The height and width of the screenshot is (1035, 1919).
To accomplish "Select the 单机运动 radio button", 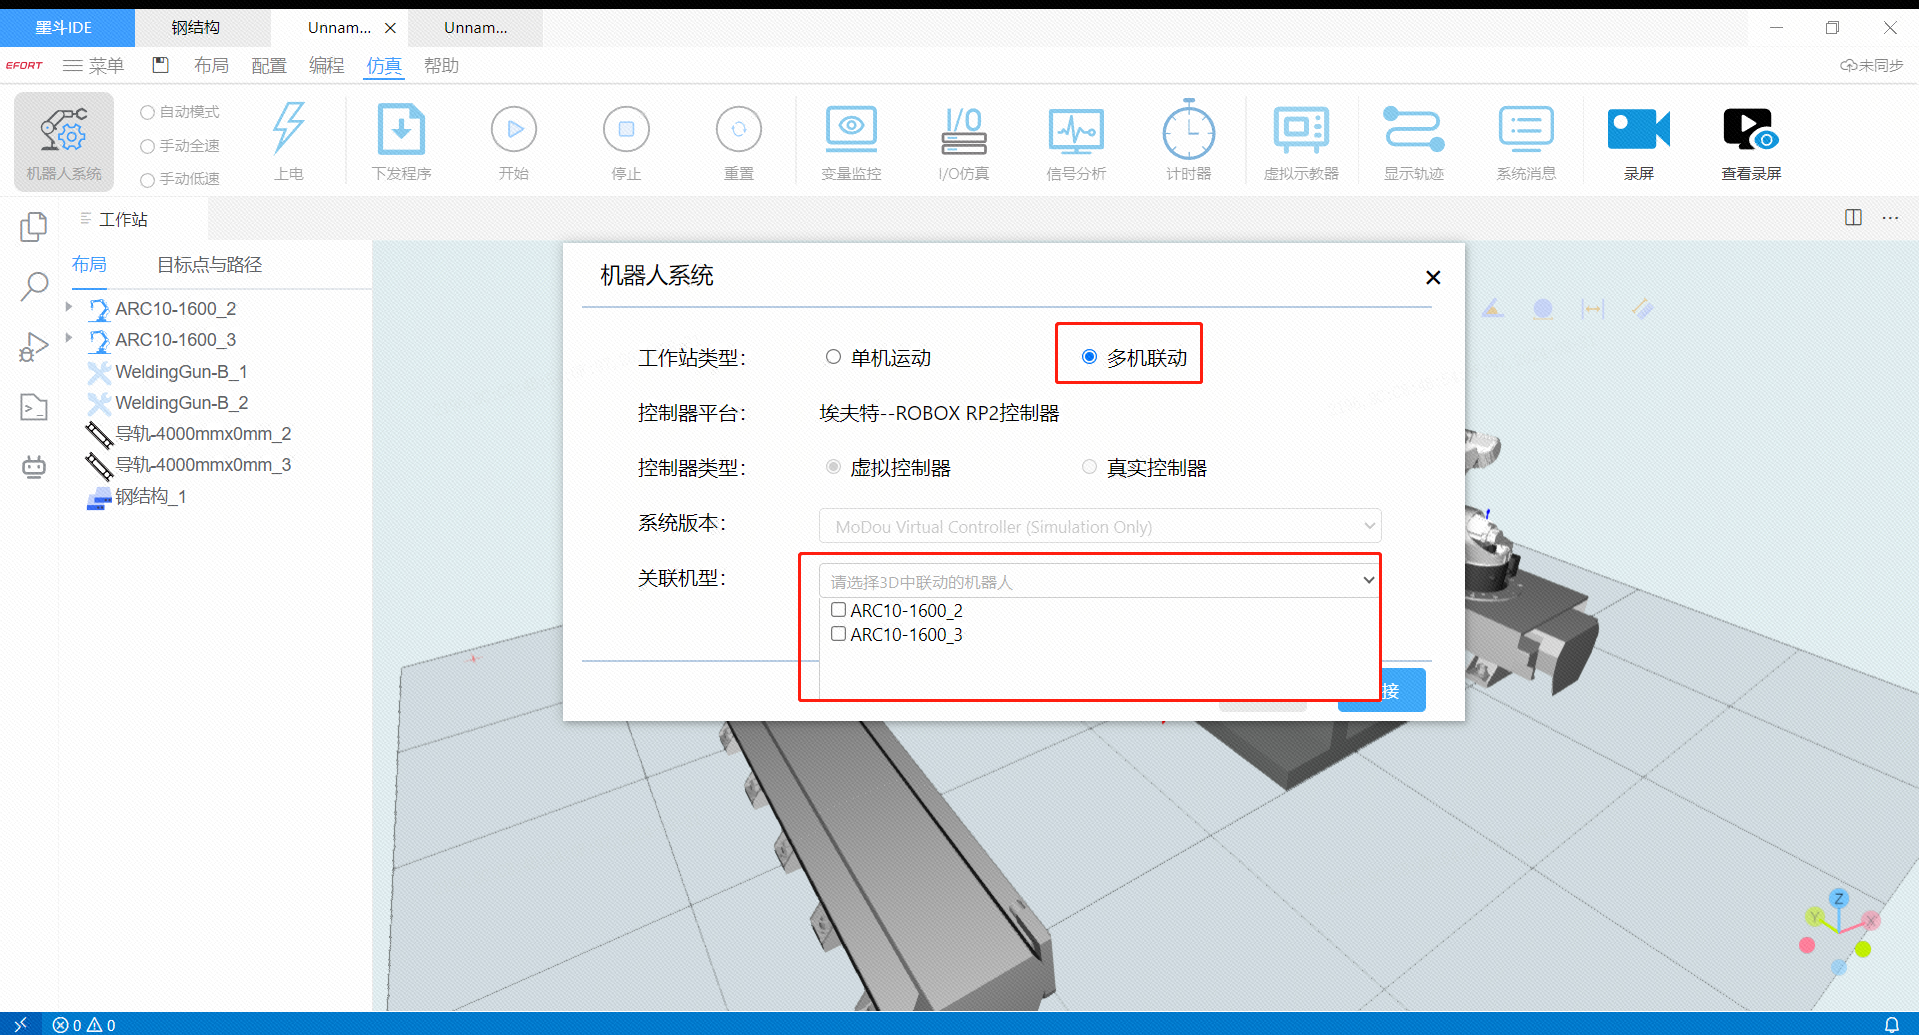I will pos(833,357).
